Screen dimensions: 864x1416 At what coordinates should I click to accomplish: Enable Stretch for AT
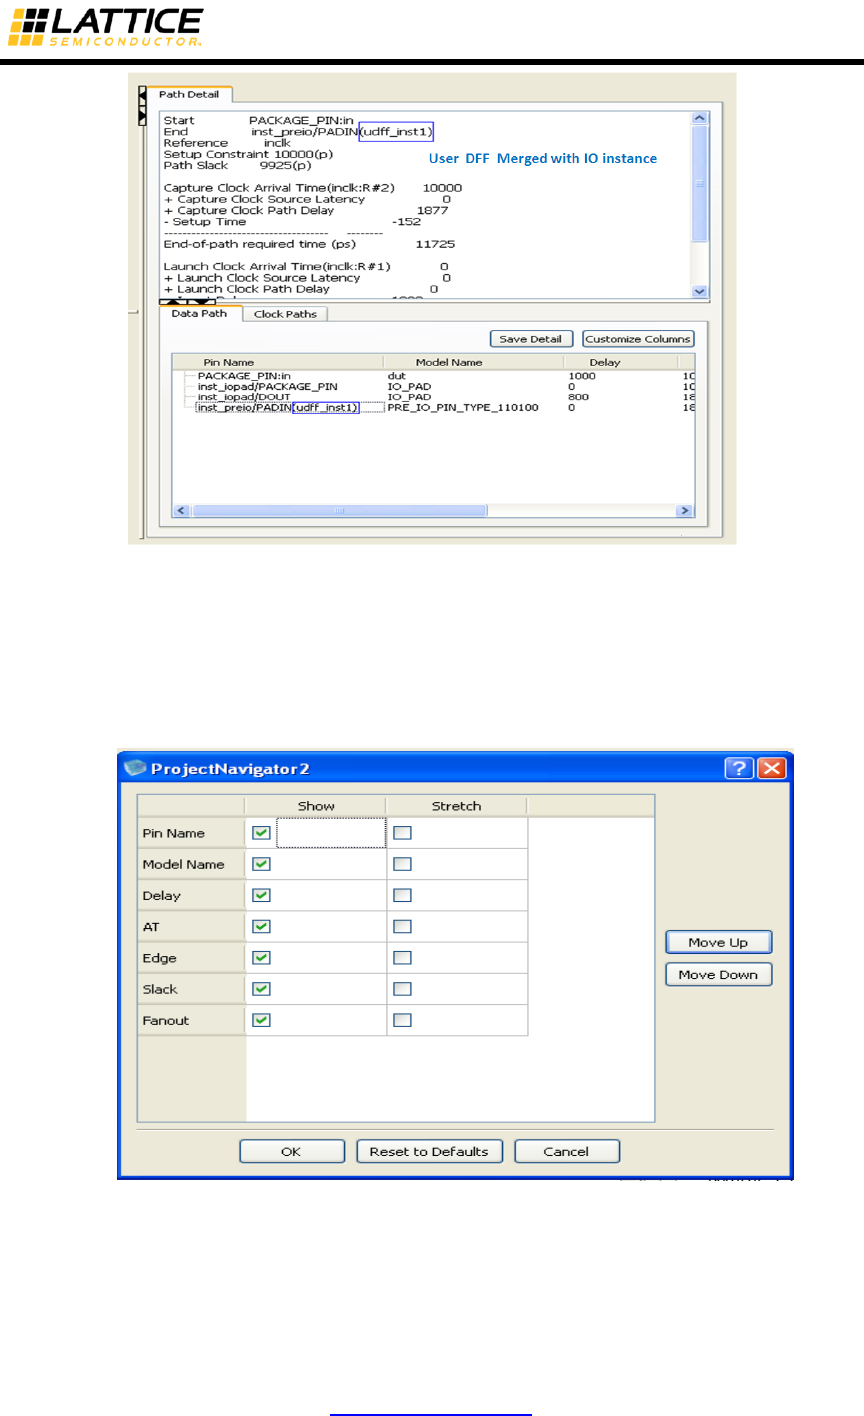point(402,927)
